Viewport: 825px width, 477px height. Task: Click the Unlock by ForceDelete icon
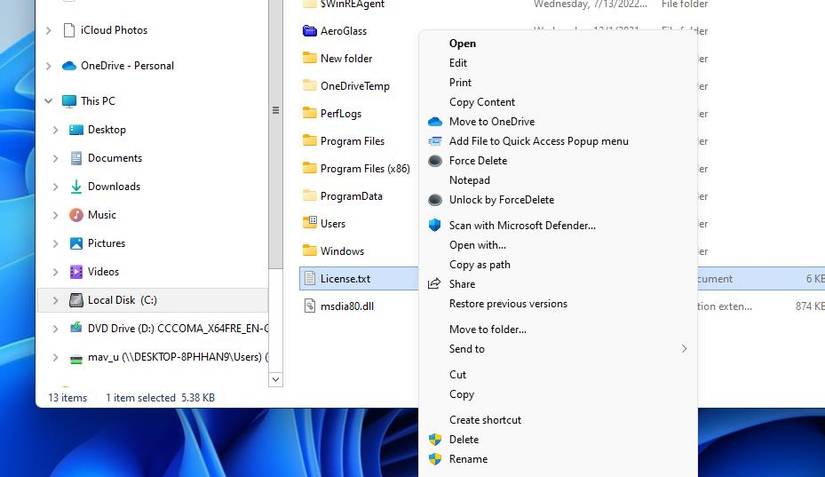(x=435, y=200)
